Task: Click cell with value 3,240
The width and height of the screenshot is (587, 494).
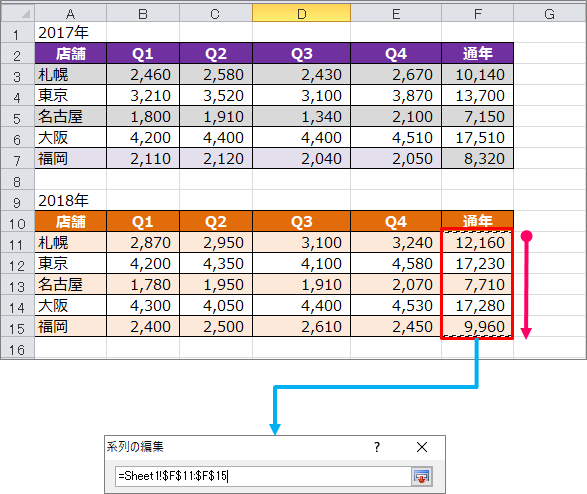Action: pos(396,242)
